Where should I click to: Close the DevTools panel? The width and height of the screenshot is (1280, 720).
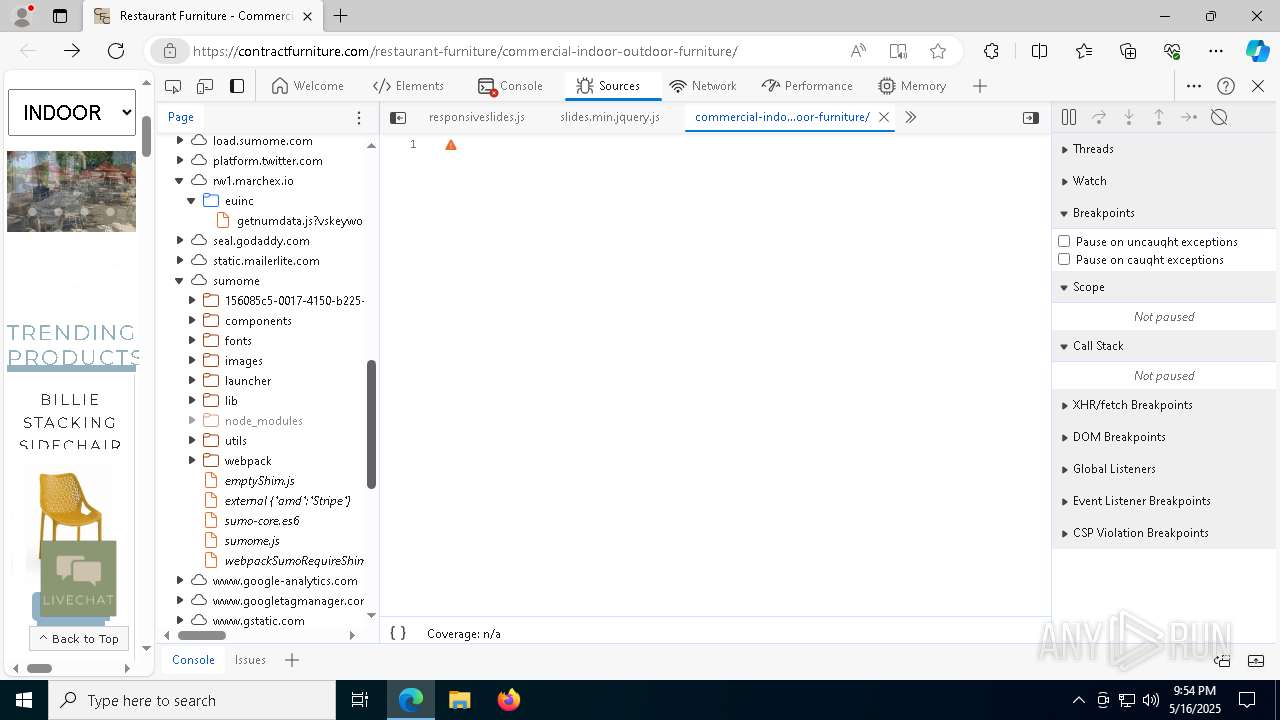pyautogui.click(x=1258, y=86)
